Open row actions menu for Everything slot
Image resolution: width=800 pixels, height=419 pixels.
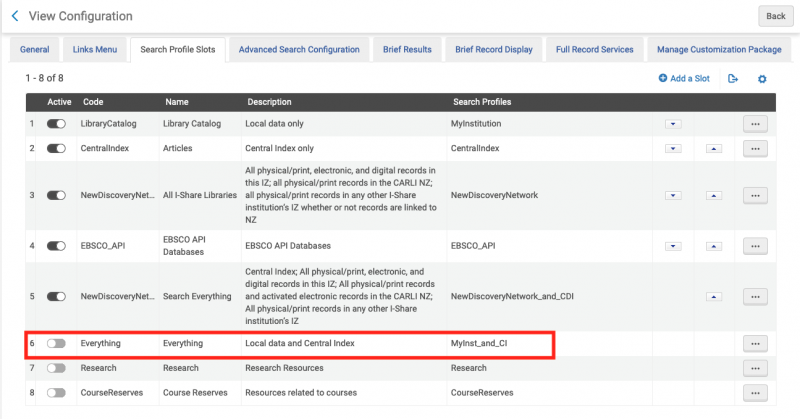(x=755, y=343)
